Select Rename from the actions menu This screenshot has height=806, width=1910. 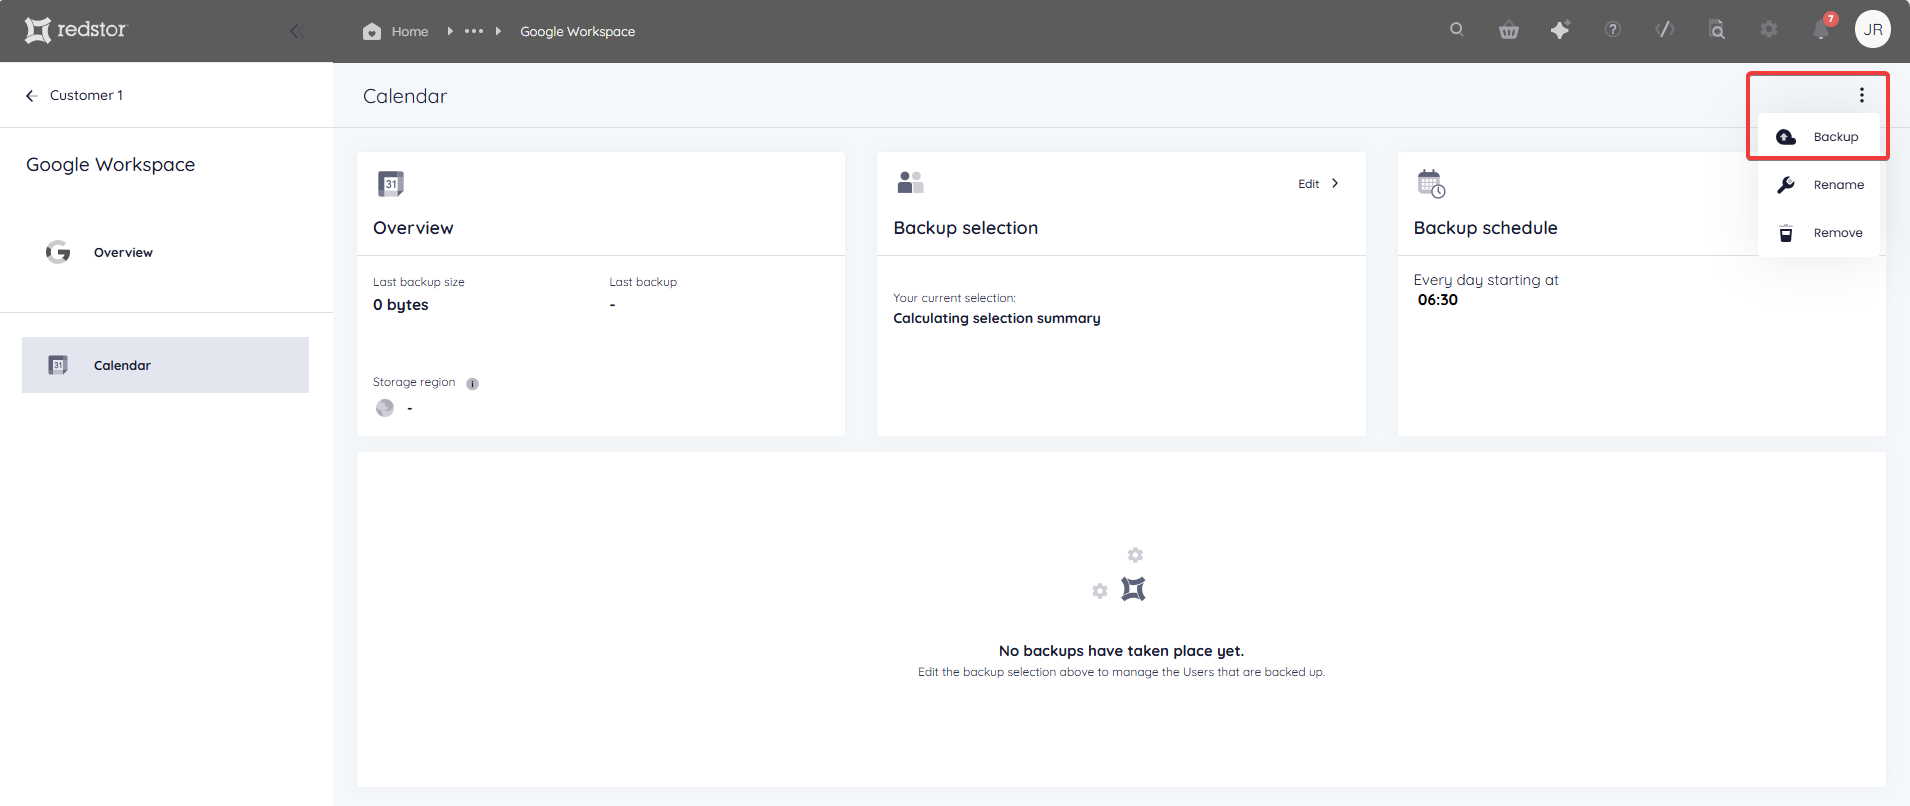pyautogui.click(x=1819, y=185)
